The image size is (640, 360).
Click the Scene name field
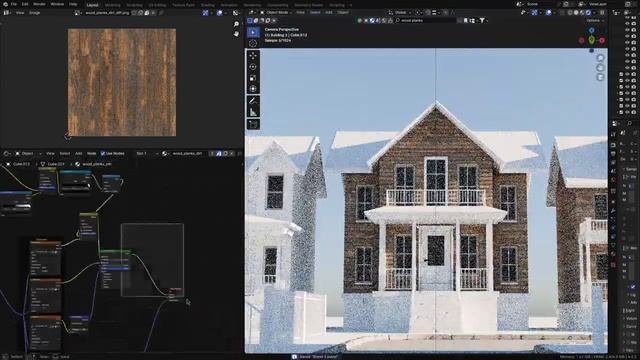pos(540,4)
